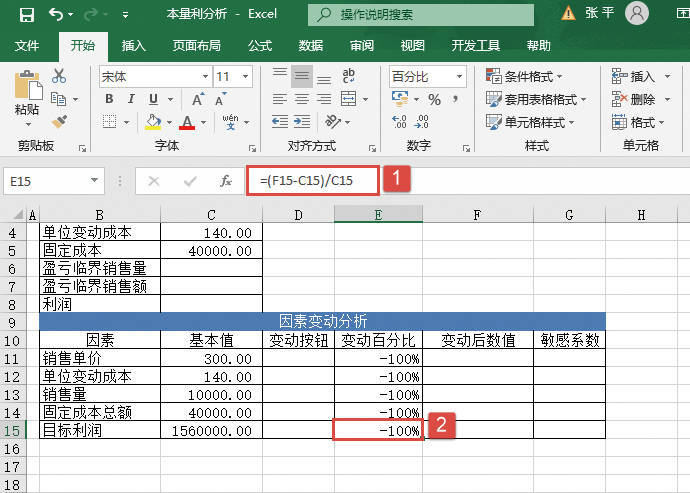Viewport: 690px width, 493px height.
Task: Click the 删除 cells button
Action: (633, 99)
